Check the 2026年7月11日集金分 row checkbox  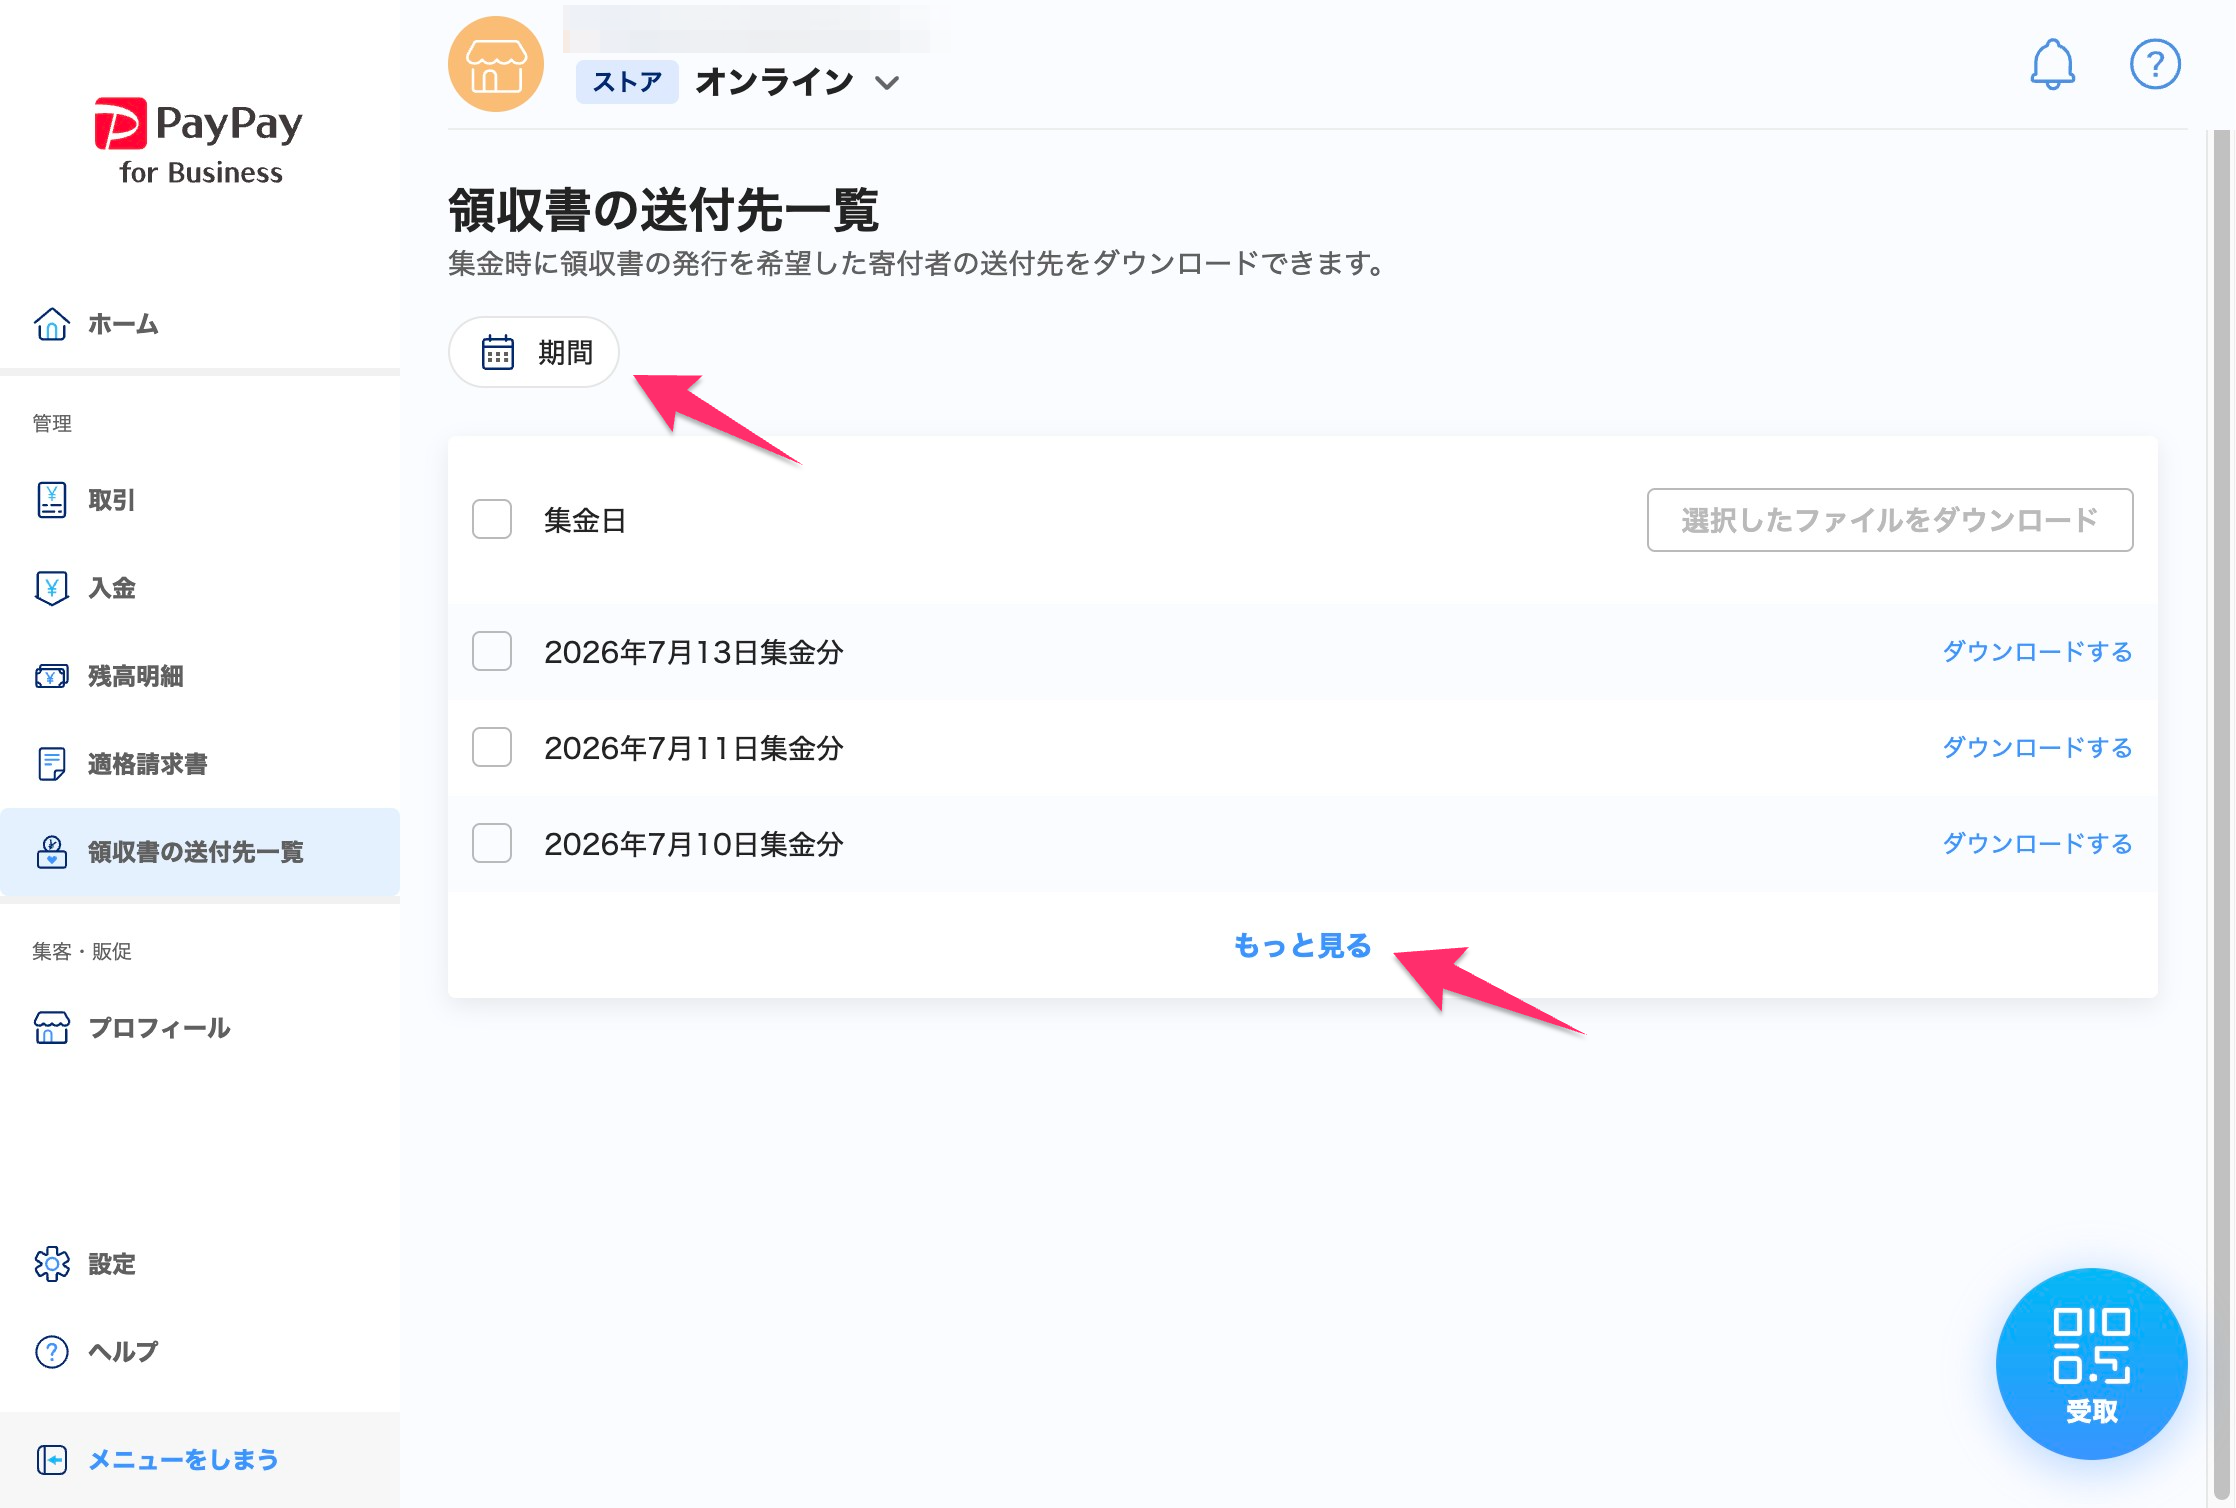coord(492,748)
